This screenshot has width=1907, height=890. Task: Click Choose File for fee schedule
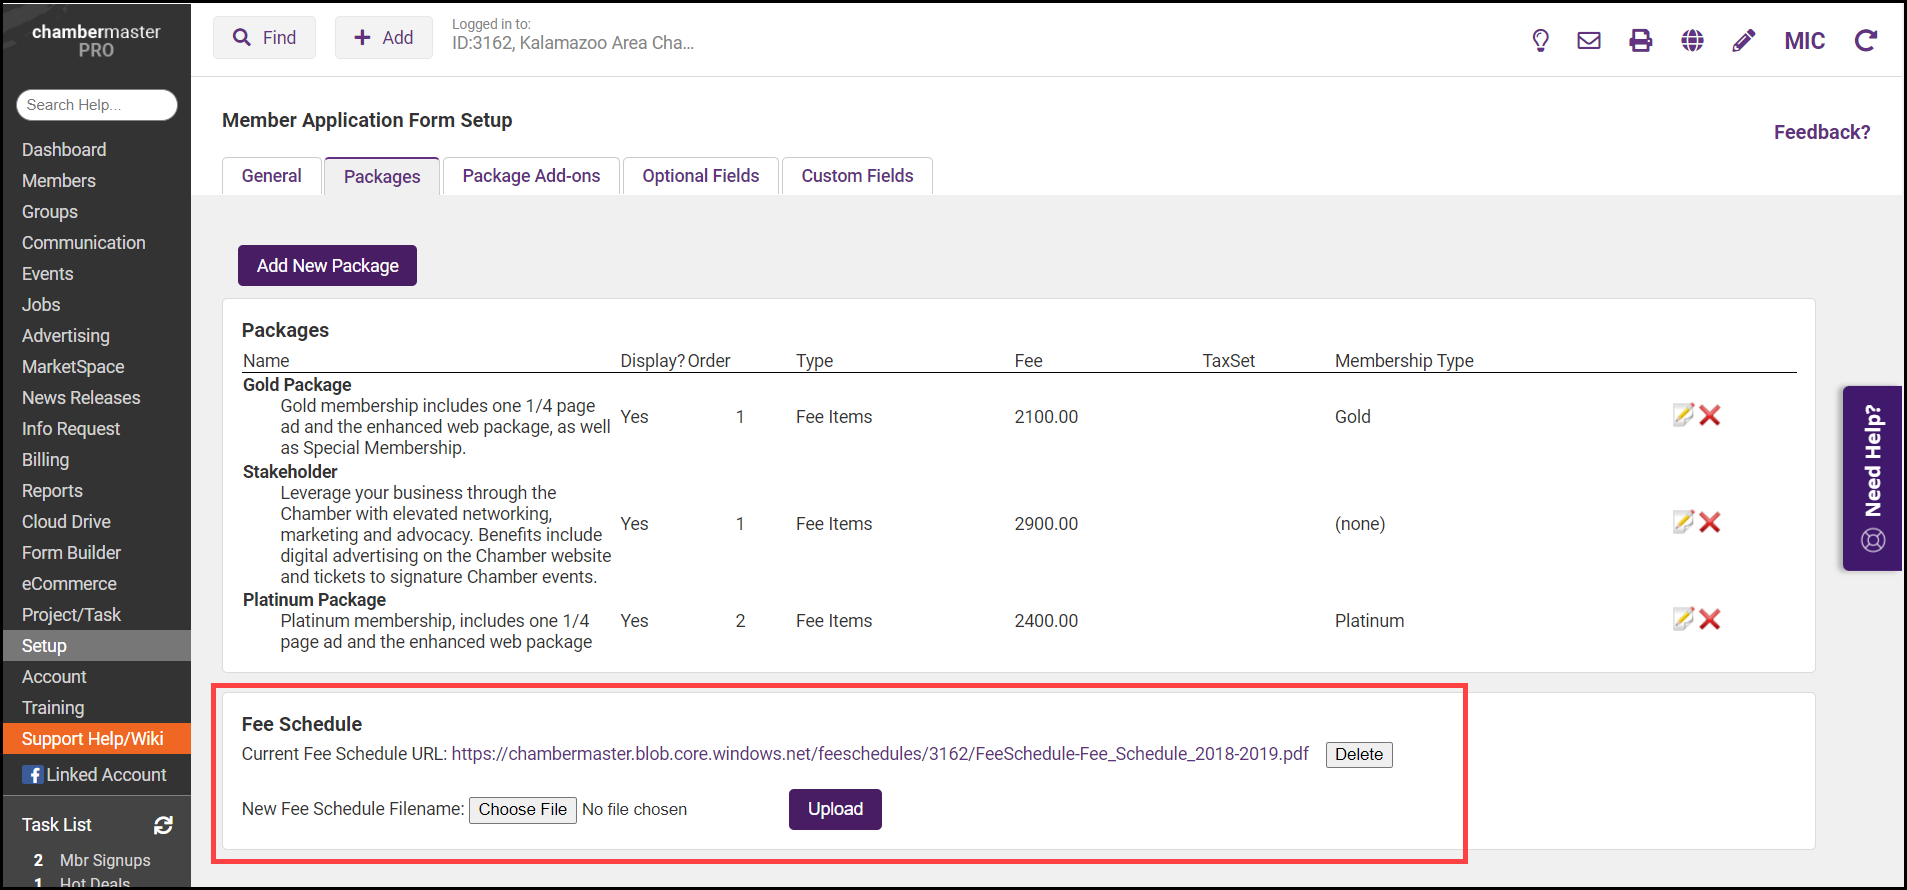522,809
